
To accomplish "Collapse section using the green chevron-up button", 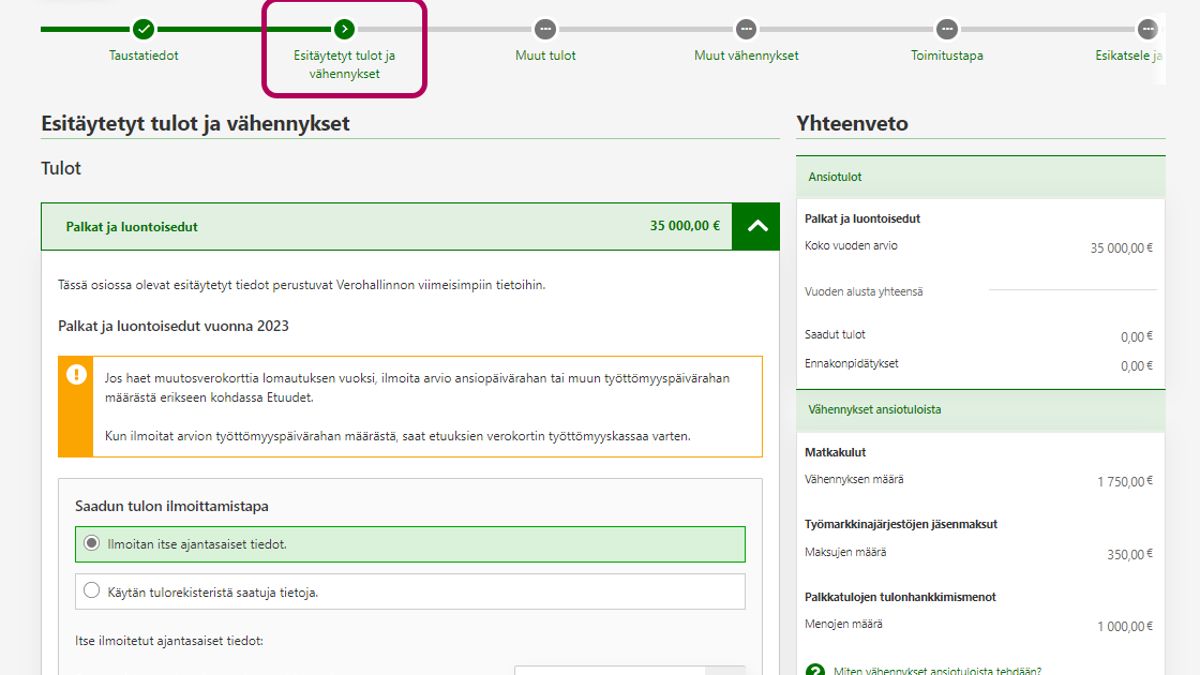I will tap(756, 226).
